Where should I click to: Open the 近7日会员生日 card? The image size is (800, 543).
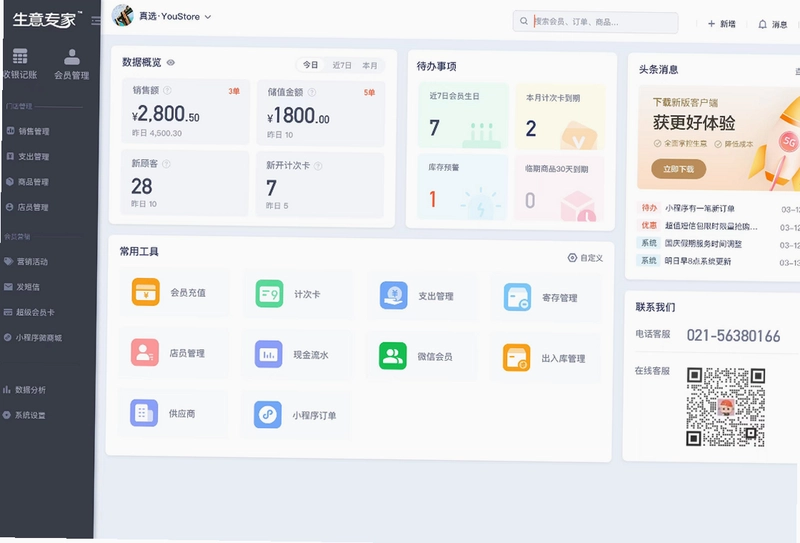[x=463, y=115]
